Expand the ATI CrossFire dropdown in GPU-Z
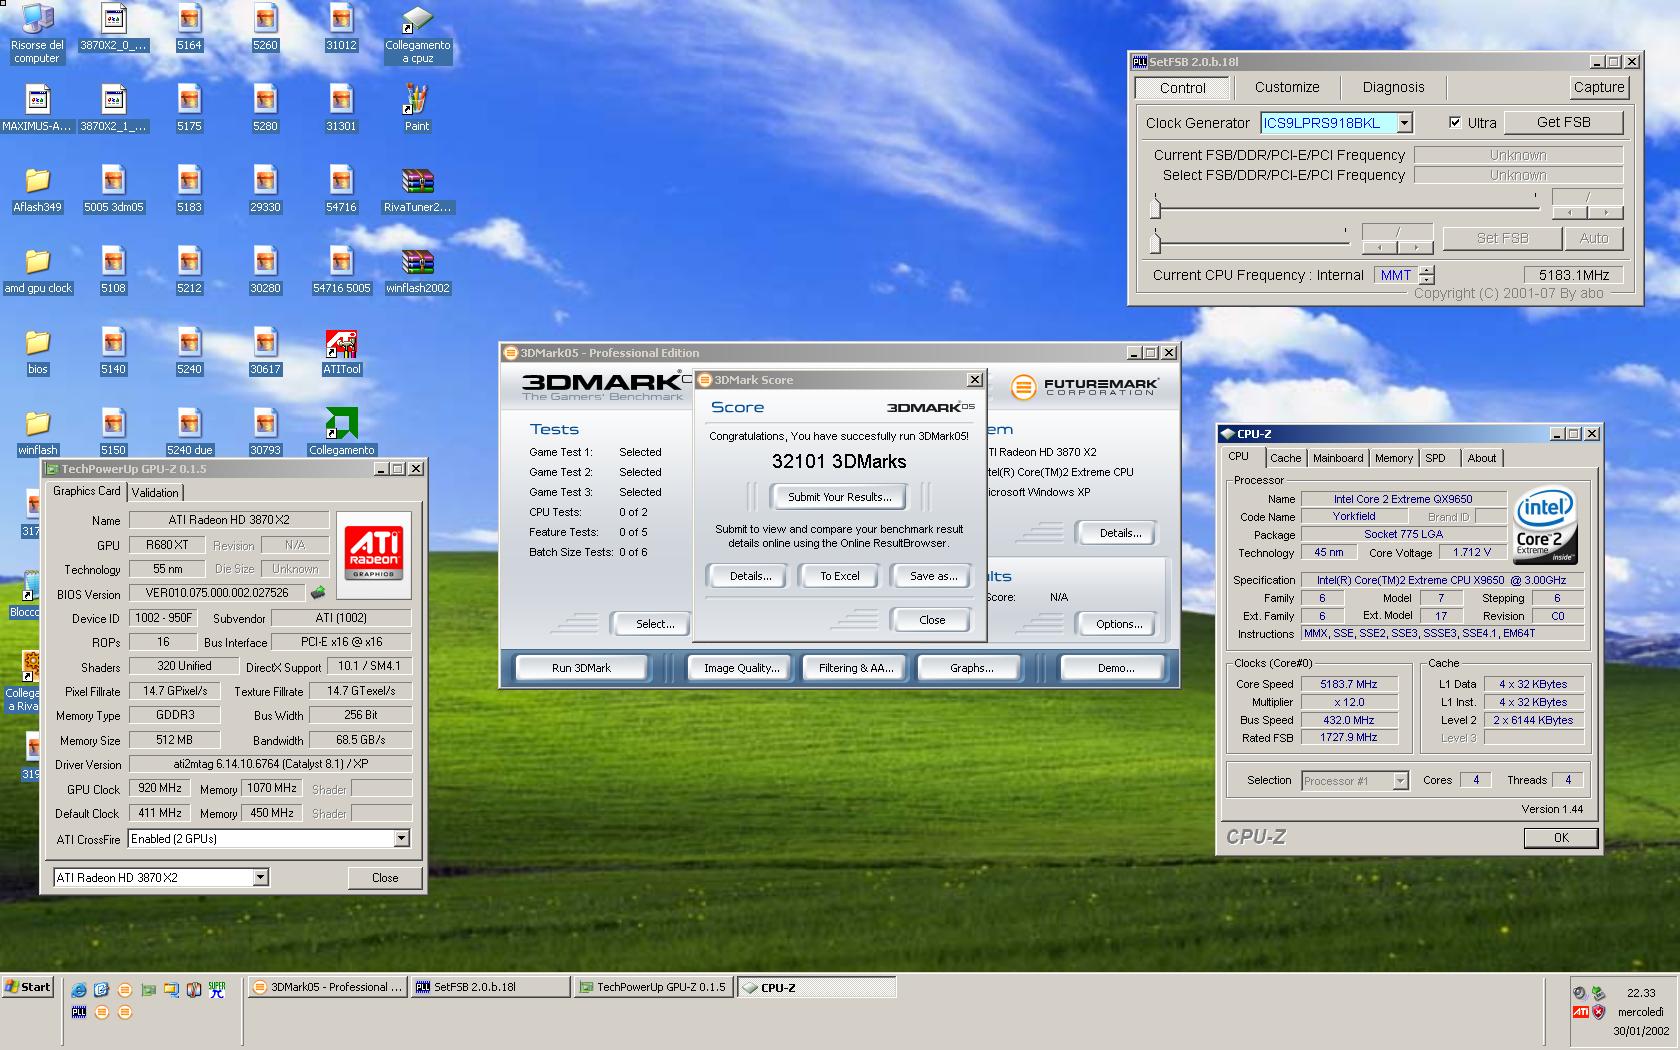 [401, 839]
